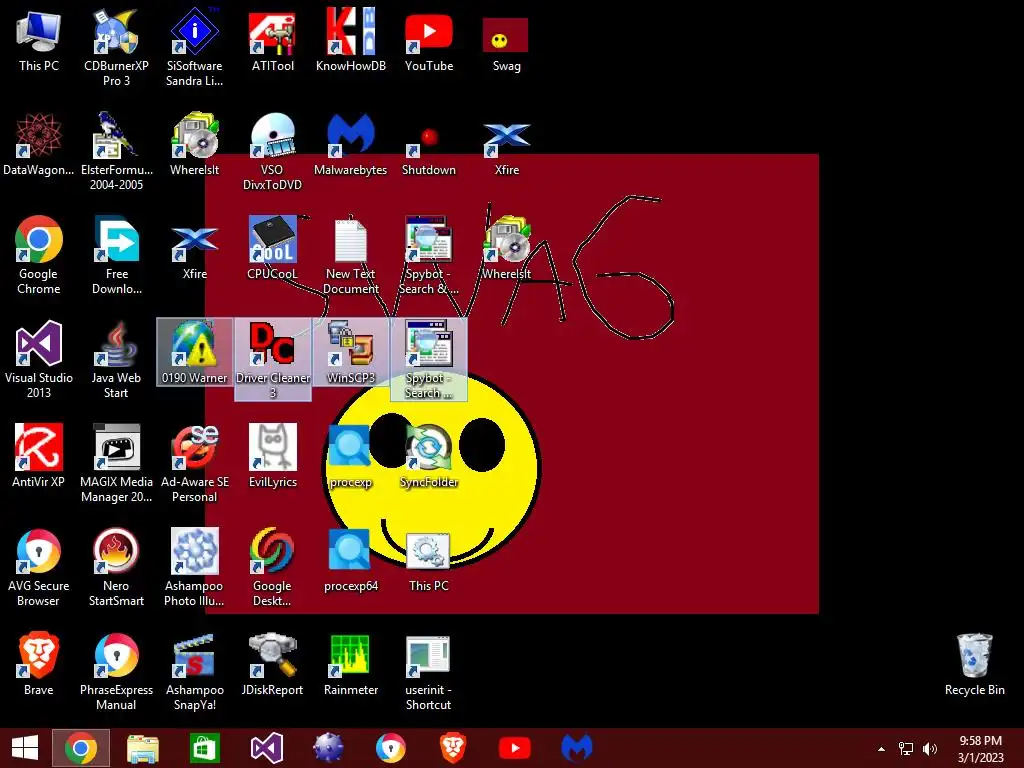Viewport: 1024px width, 768px height.
Task: Select the PhraseExpress Manual icon
Action: (116, 671)
